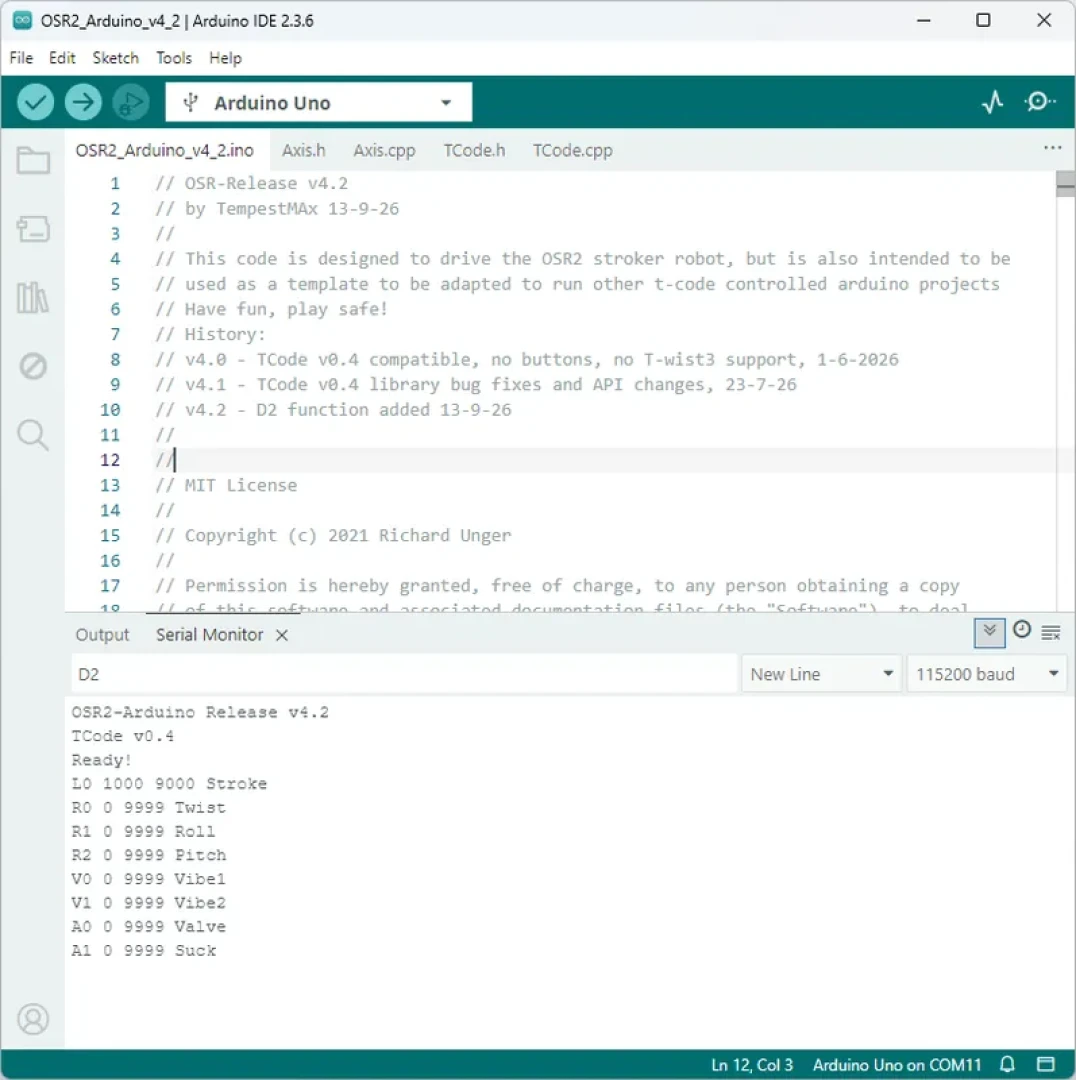Toggle timestamp clock icon in Serial Monitor
The height and width of the screenshot is (1080, 1076).
coord(1022,630)
